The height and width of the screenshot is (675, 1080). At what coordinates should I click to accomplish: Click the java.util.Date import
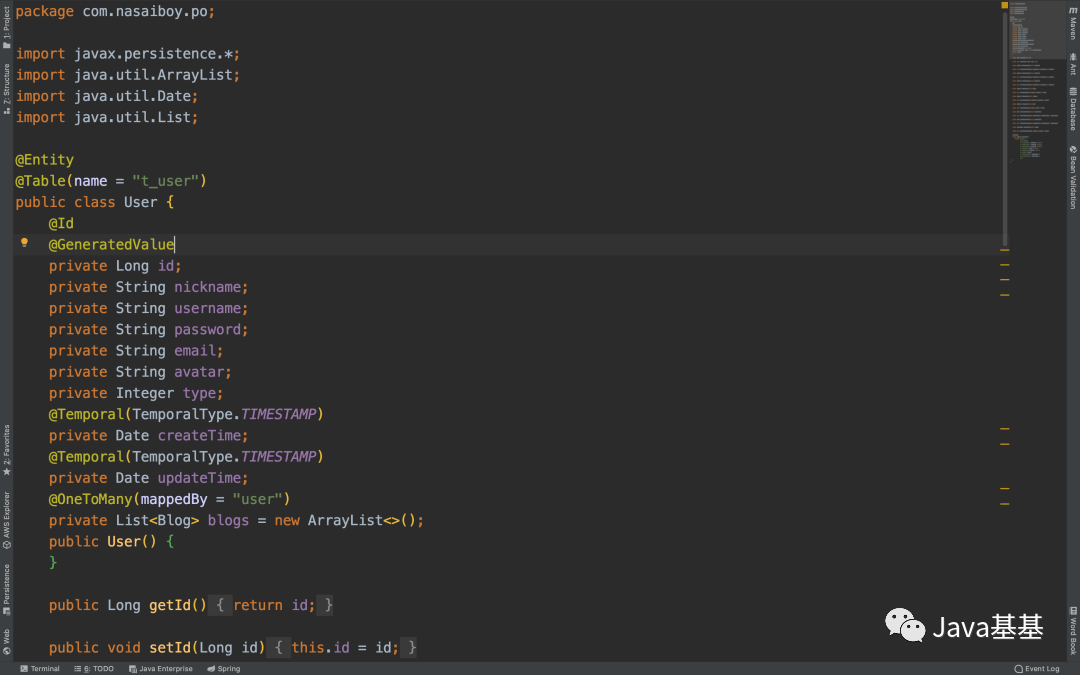[132, 96]
